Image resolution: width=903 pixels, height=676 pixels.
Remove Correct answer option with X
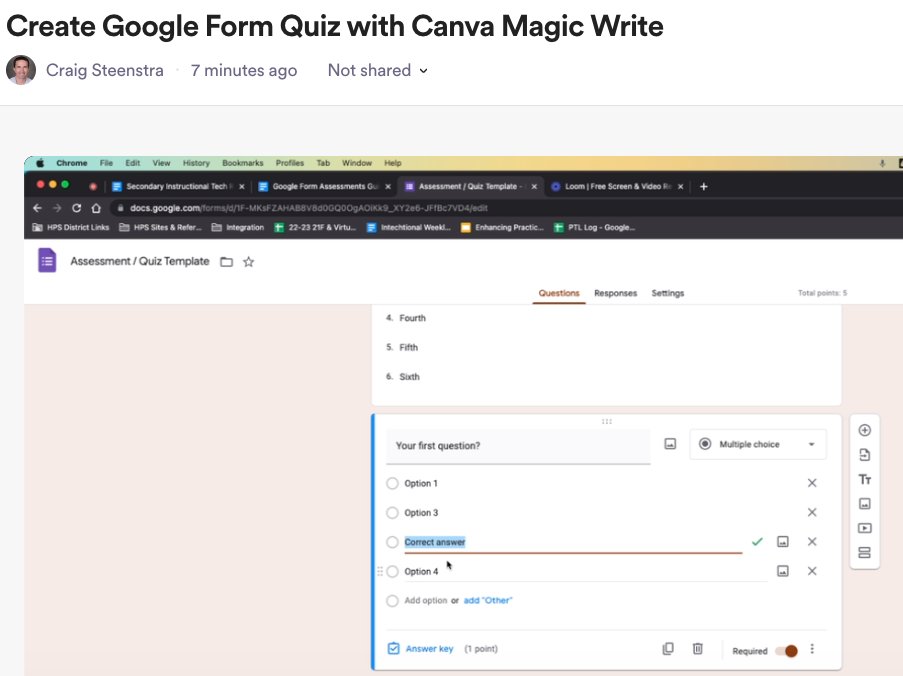pyautogui.click(x=812, y=542)
